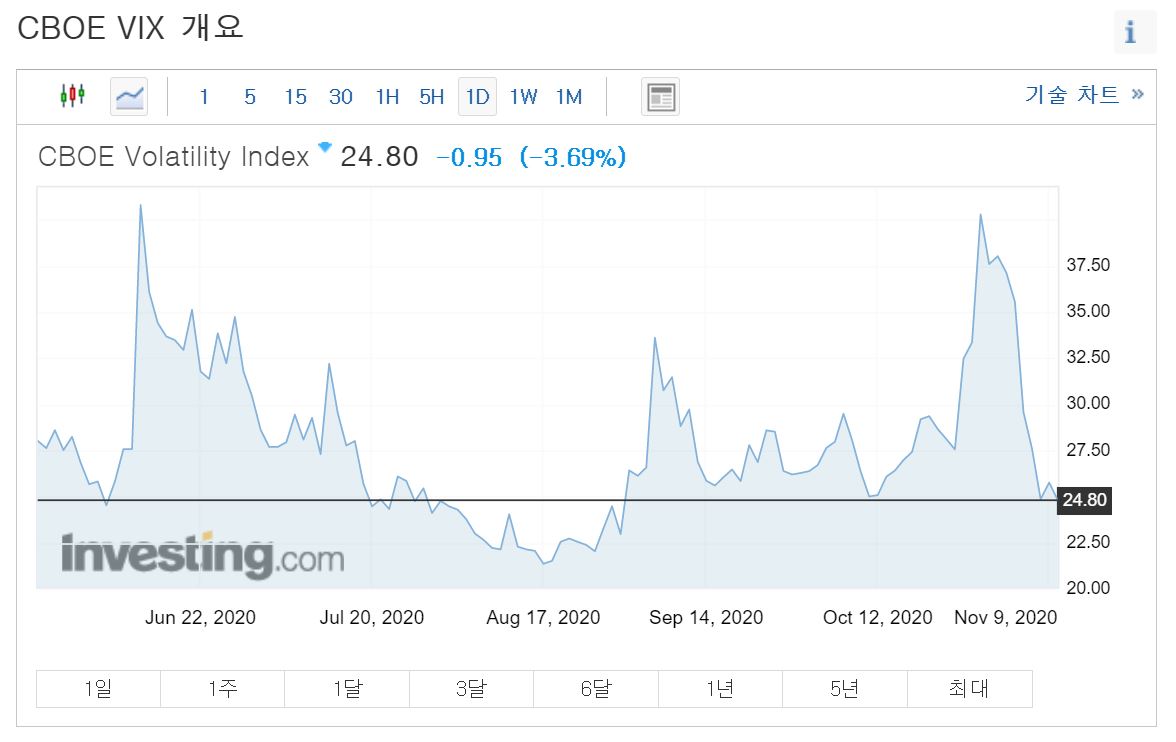Select the 1일 range tab
This screenshot has width=1176, height=742.
point(98,689)
